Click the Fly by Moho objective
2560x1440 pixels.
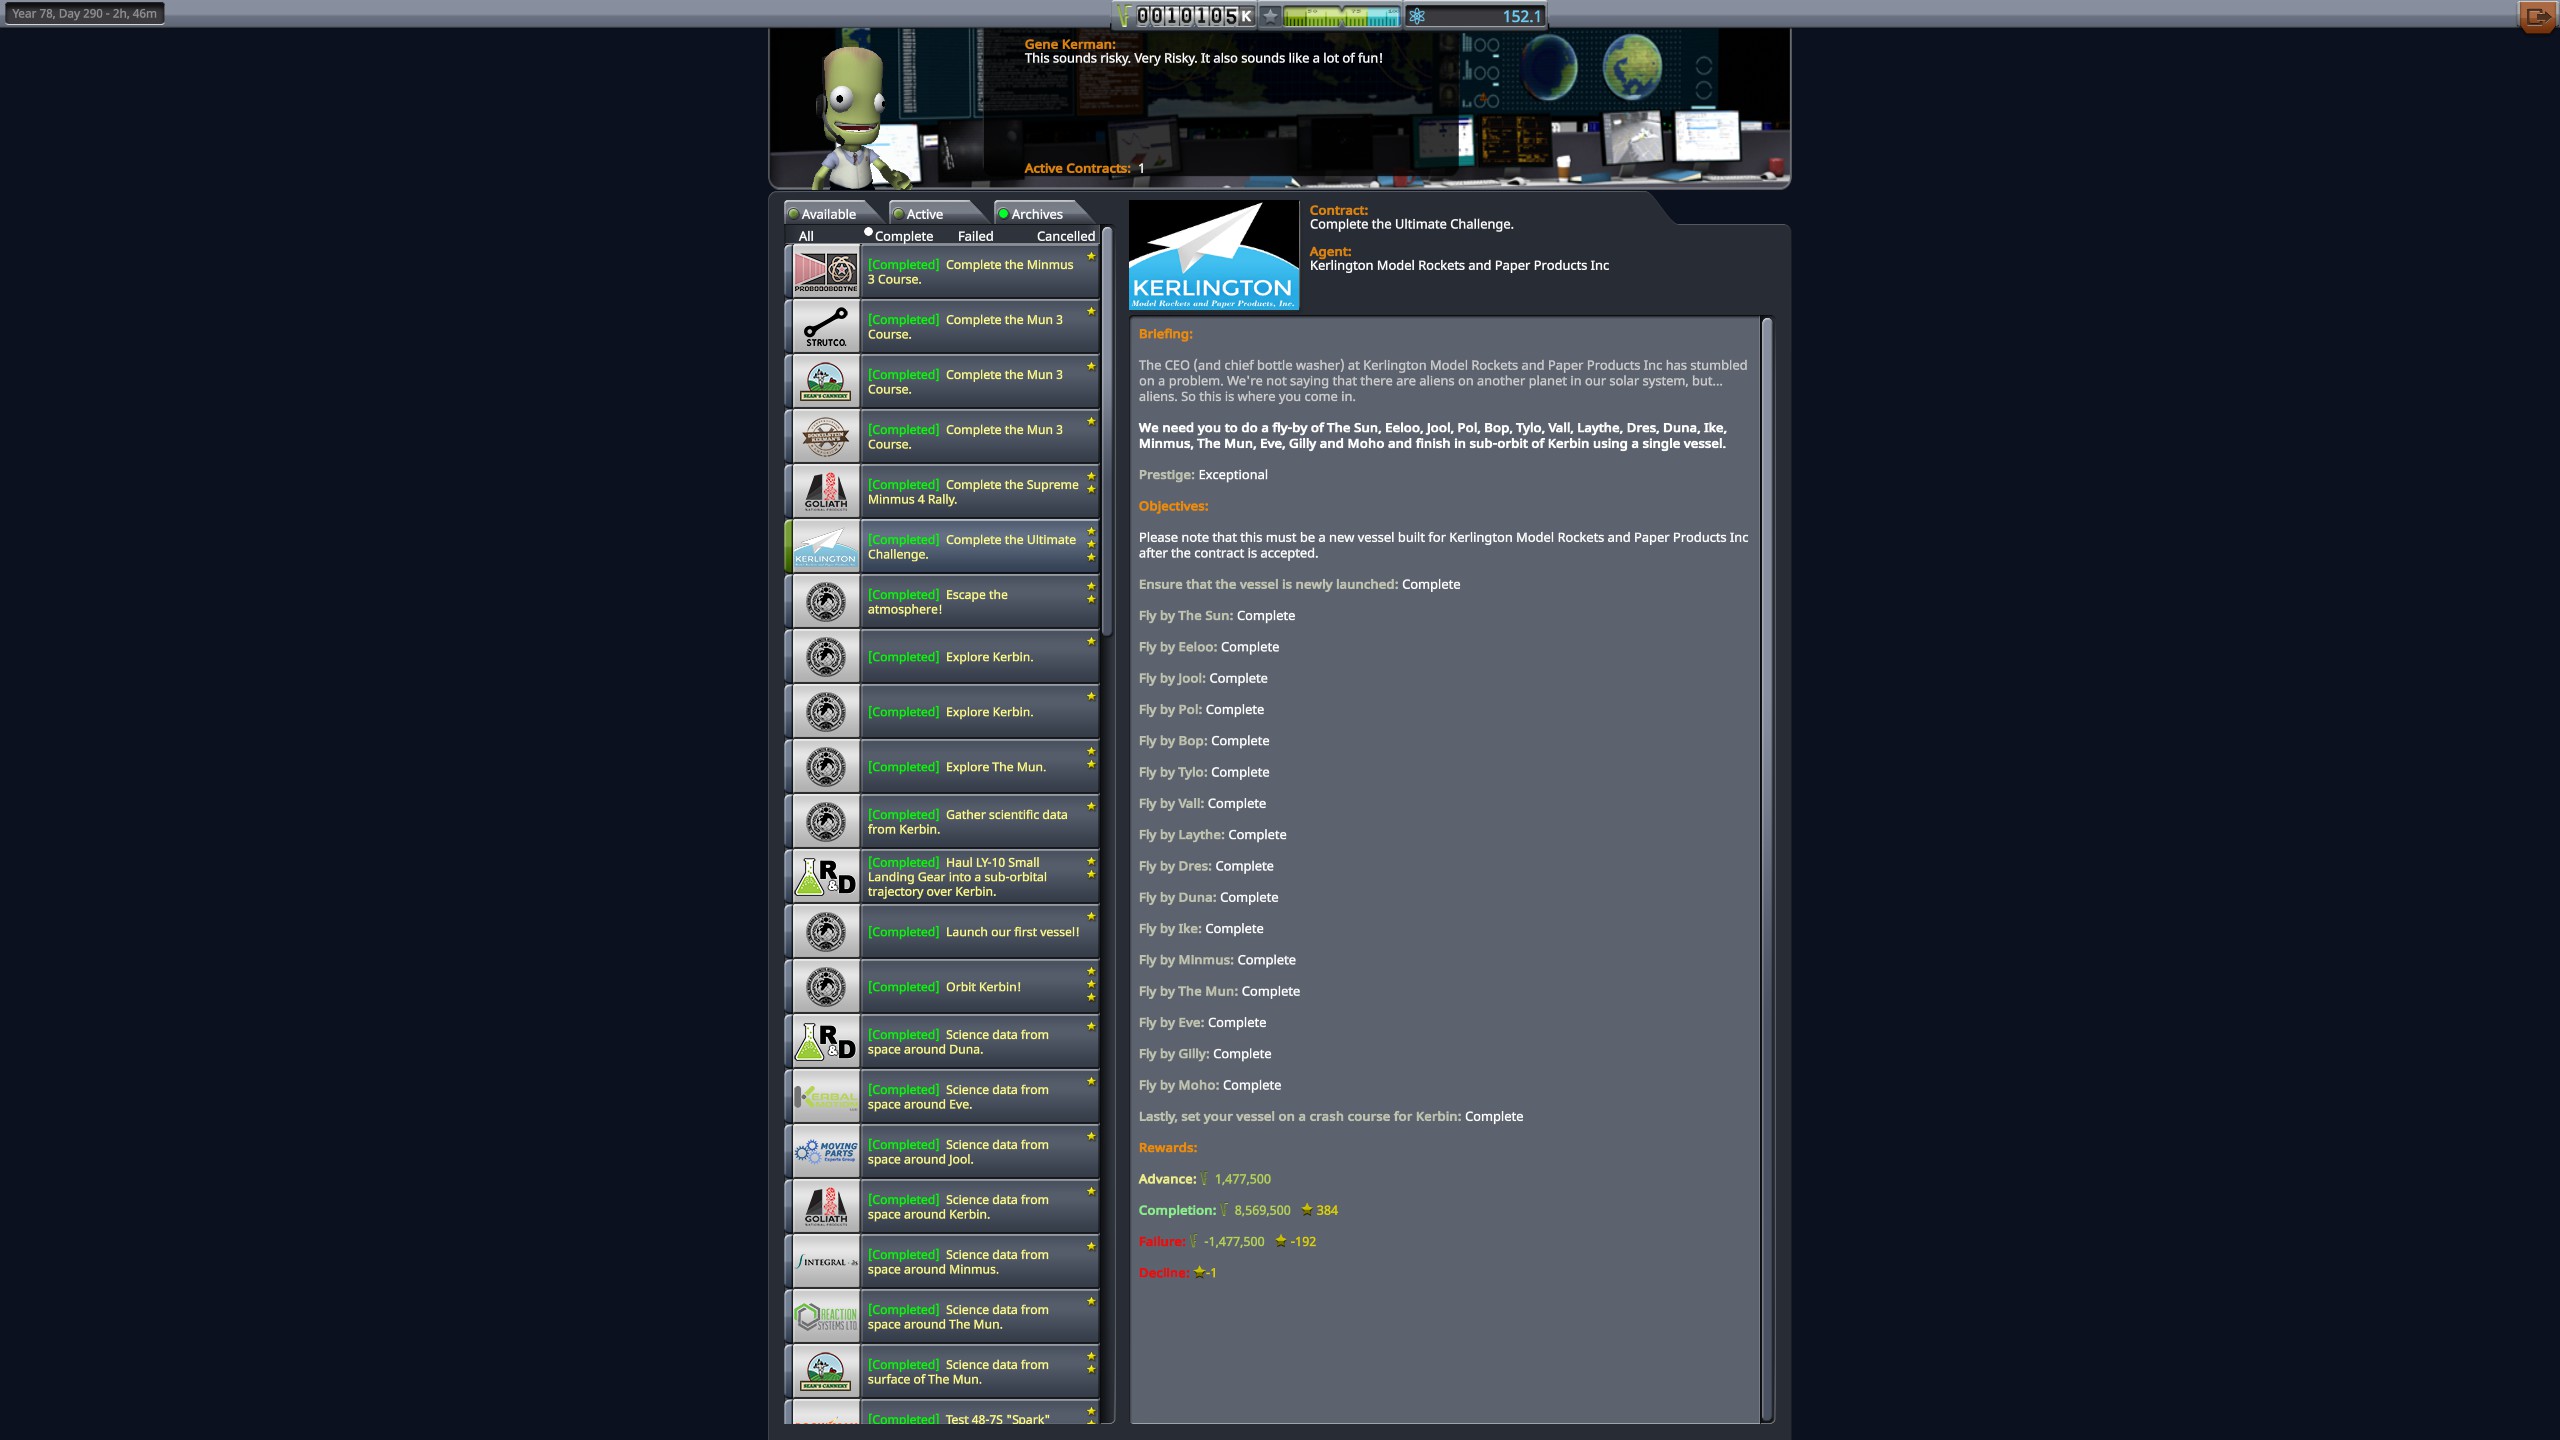(1209, 1085)
